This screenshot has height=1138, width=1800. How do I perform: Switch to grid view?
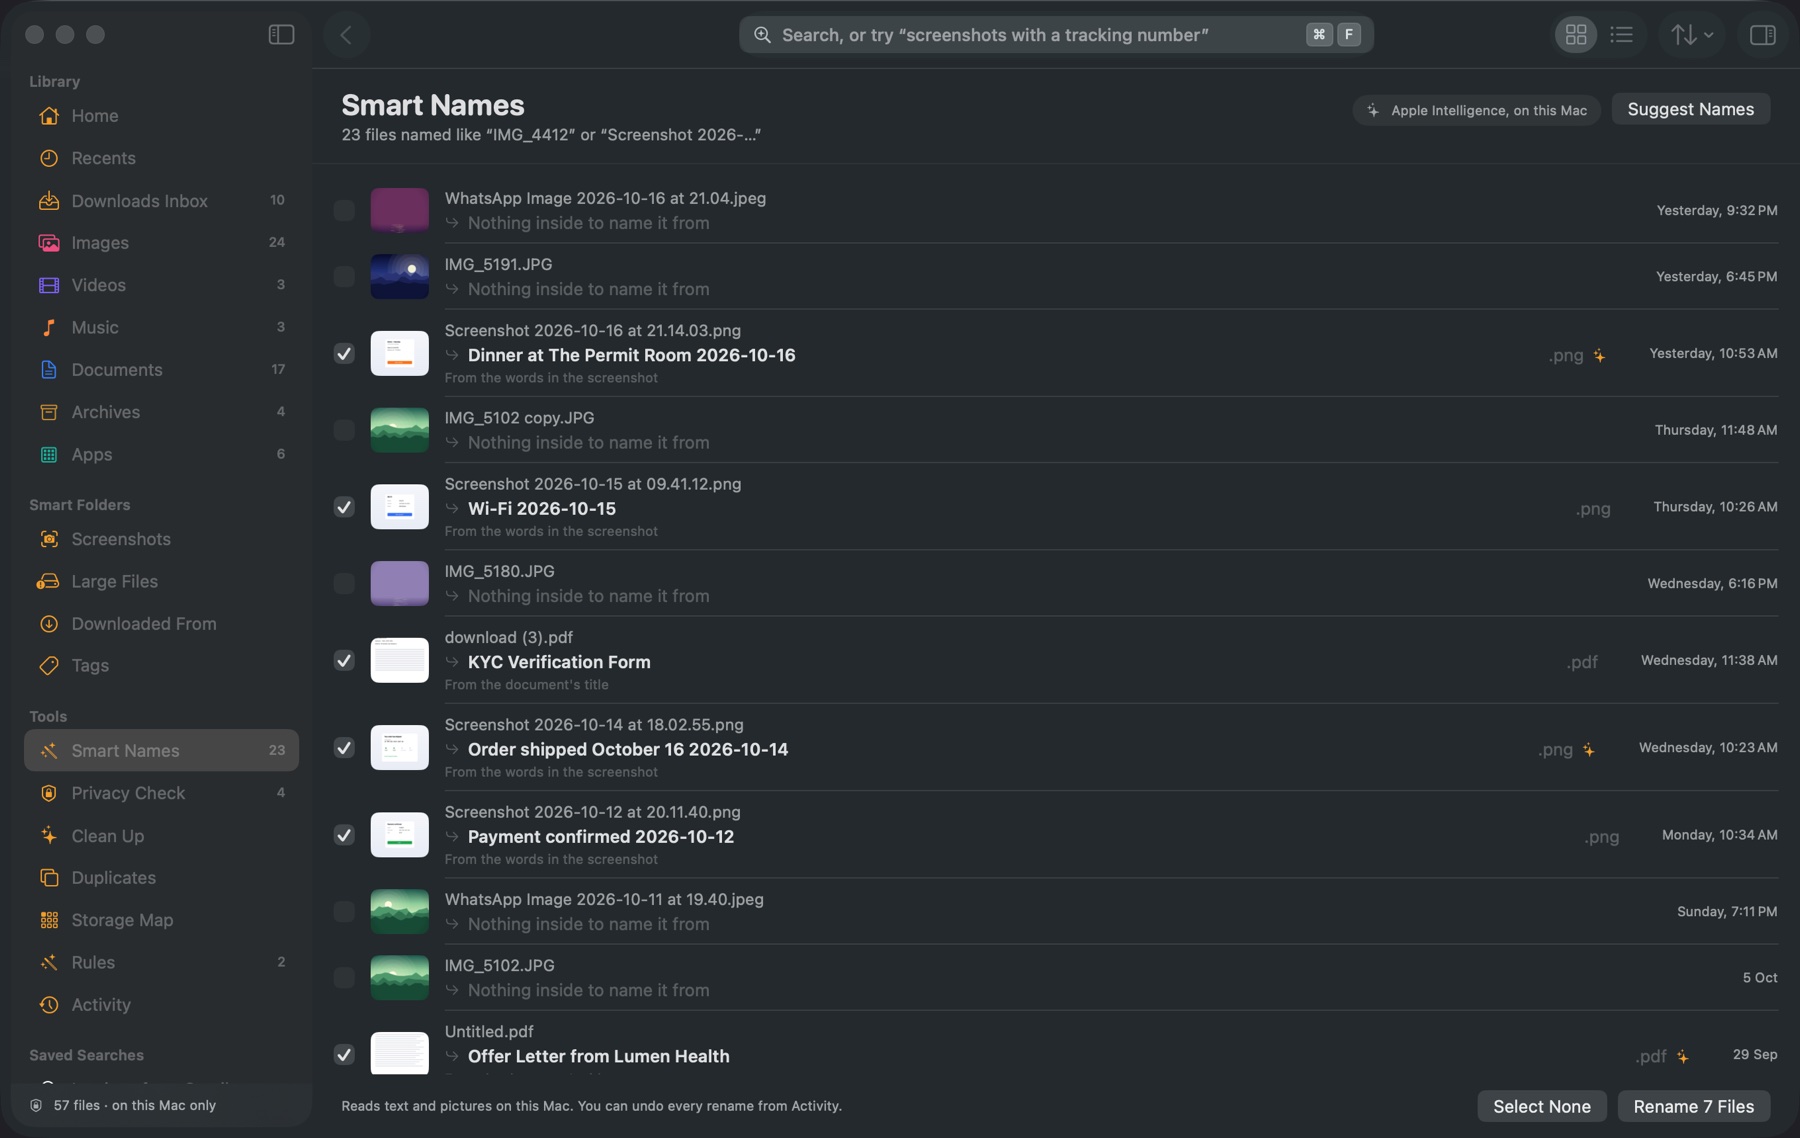(x=1576, y=35)
